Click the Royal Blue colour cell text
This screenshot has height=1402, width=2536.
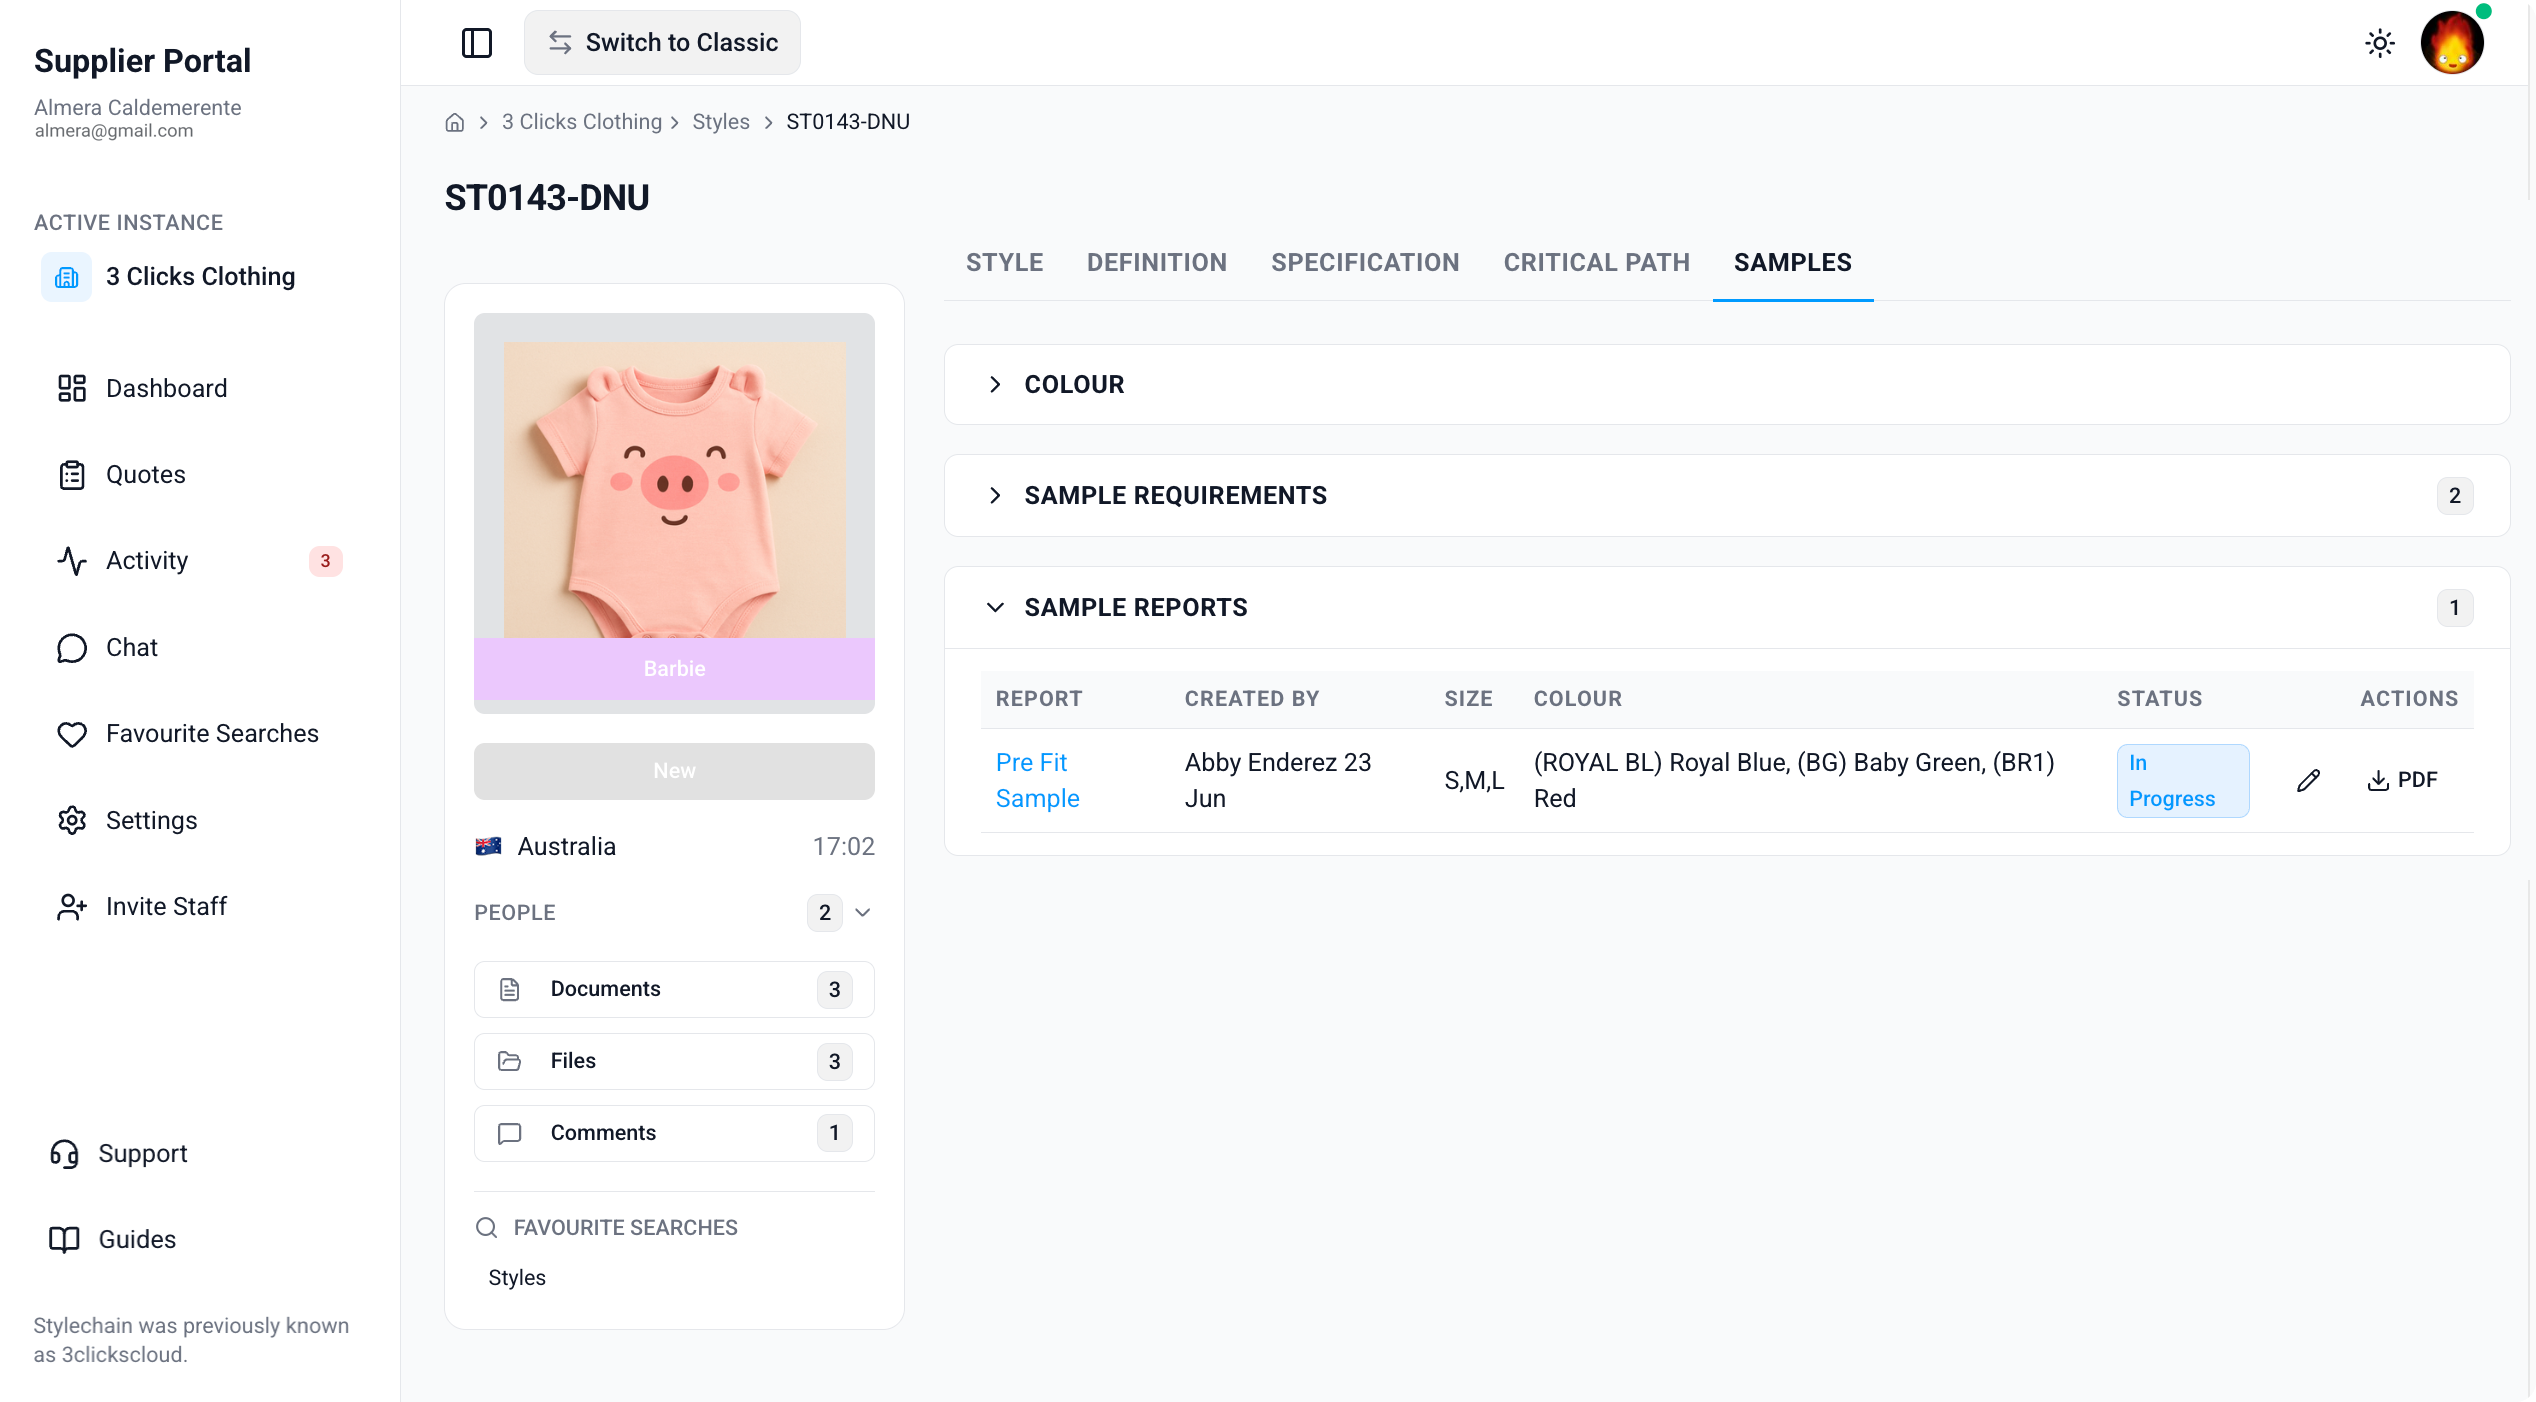1794,781
